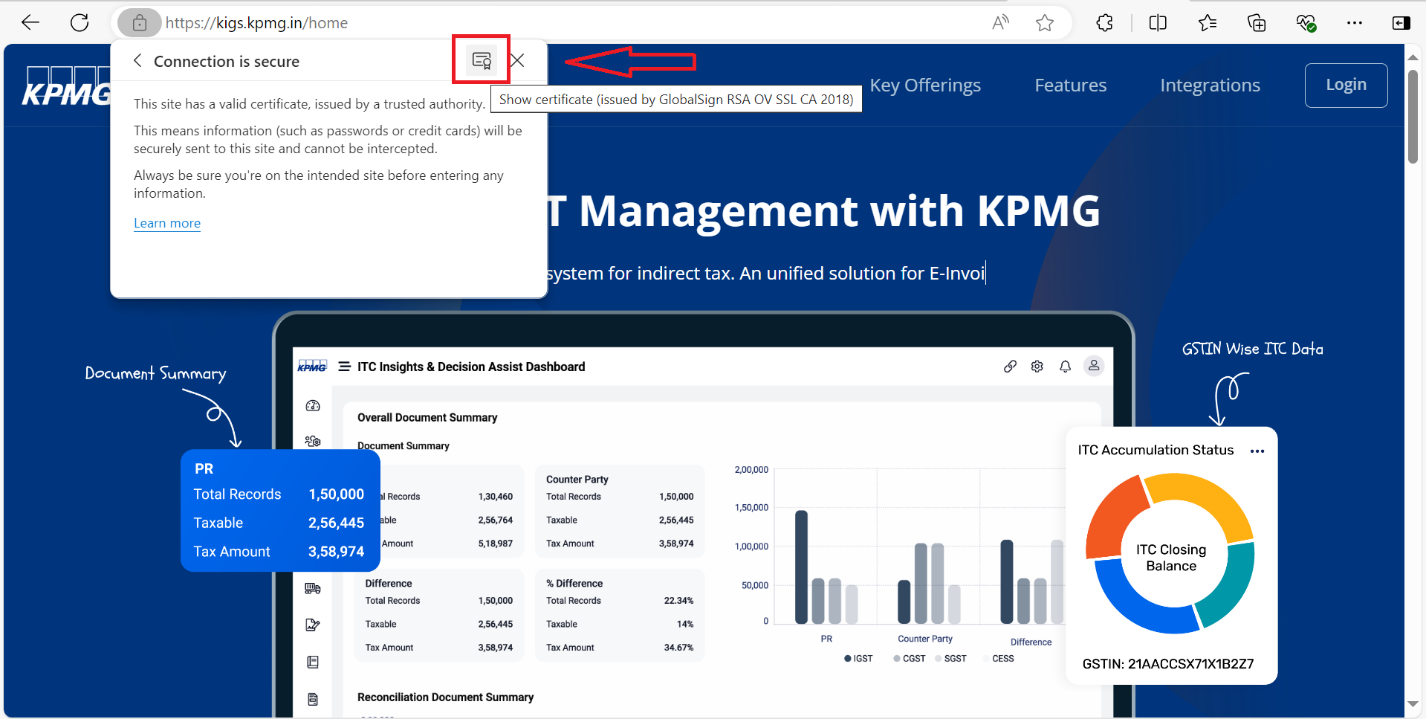Click the link chain icon in the dashboard header
This screenshot has height=719, width=1426.
point(1010,366)
